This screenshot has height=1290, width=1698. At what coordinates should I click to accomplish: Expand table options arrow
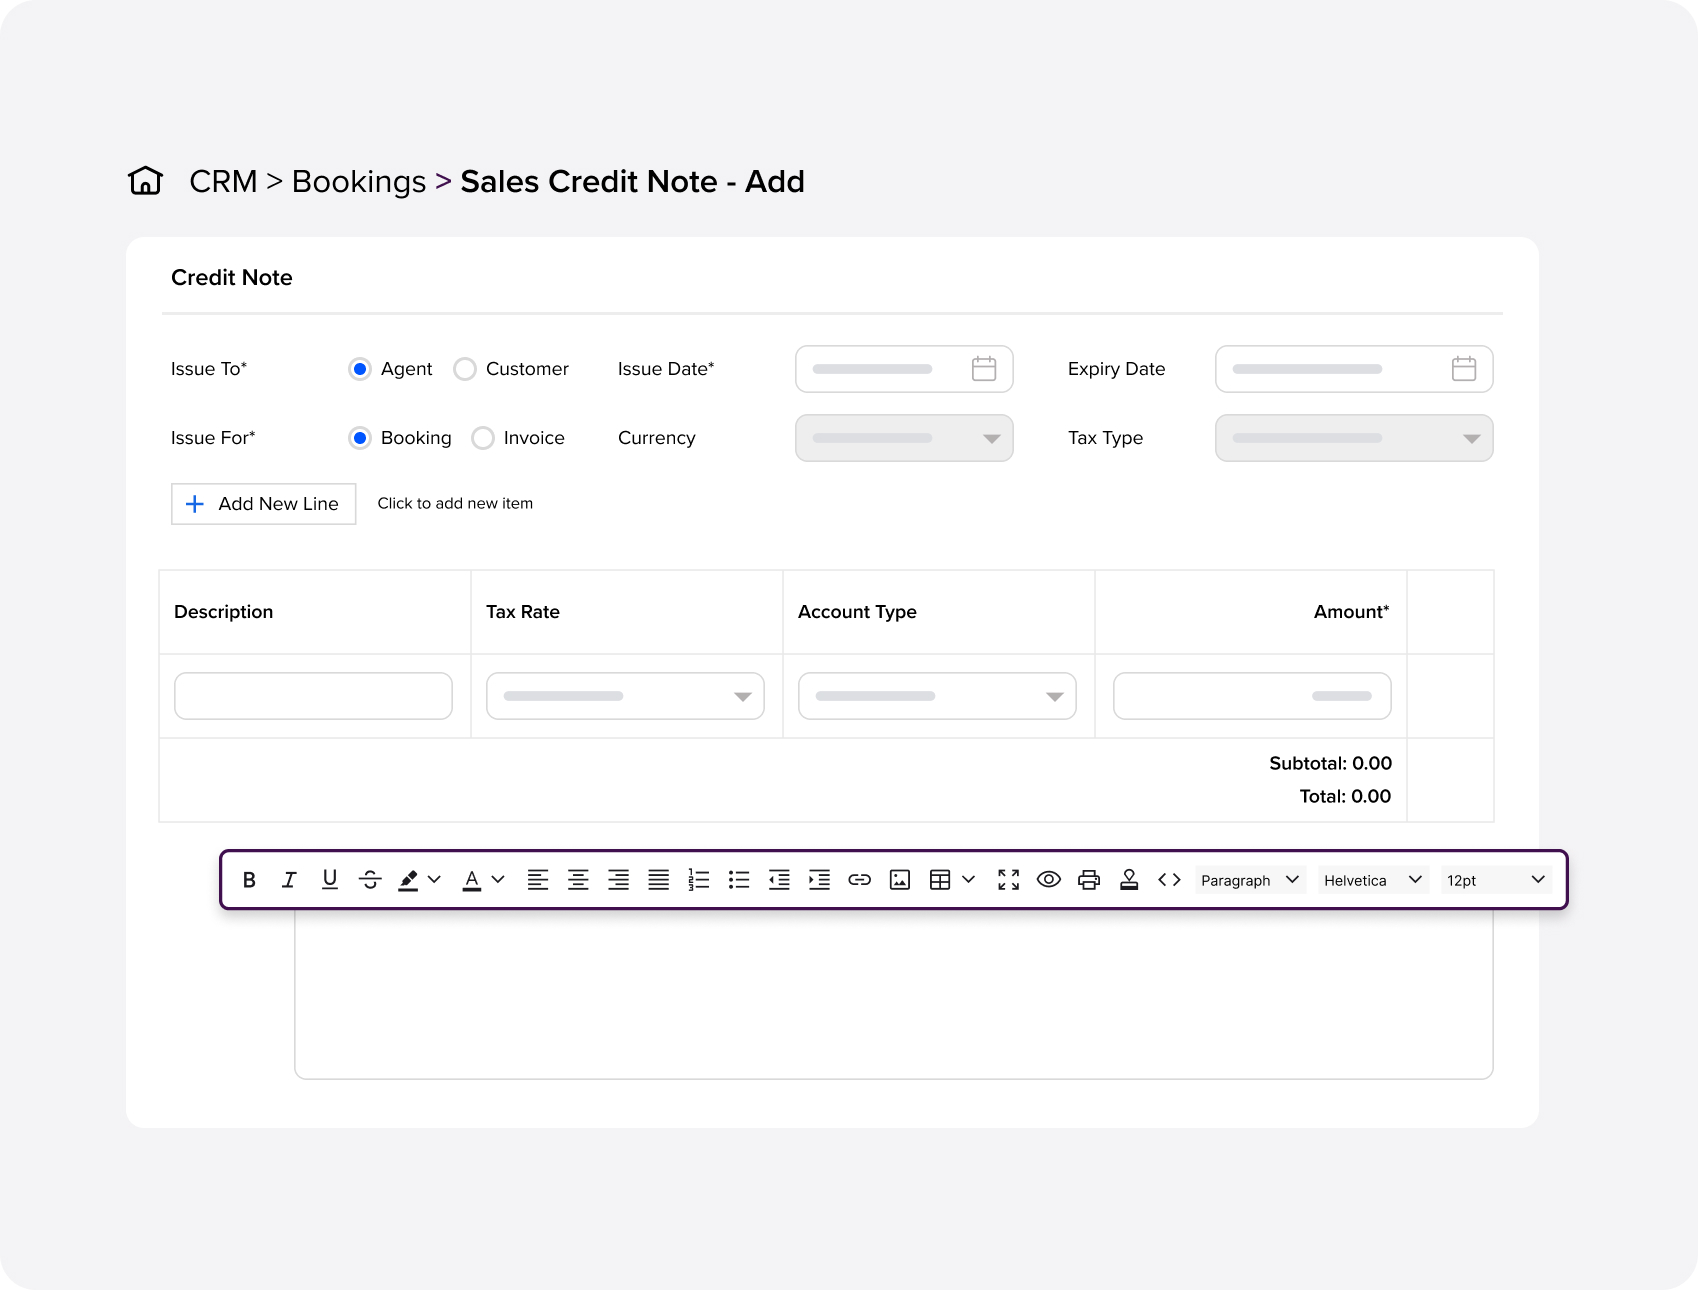click(x=968, y=880)
